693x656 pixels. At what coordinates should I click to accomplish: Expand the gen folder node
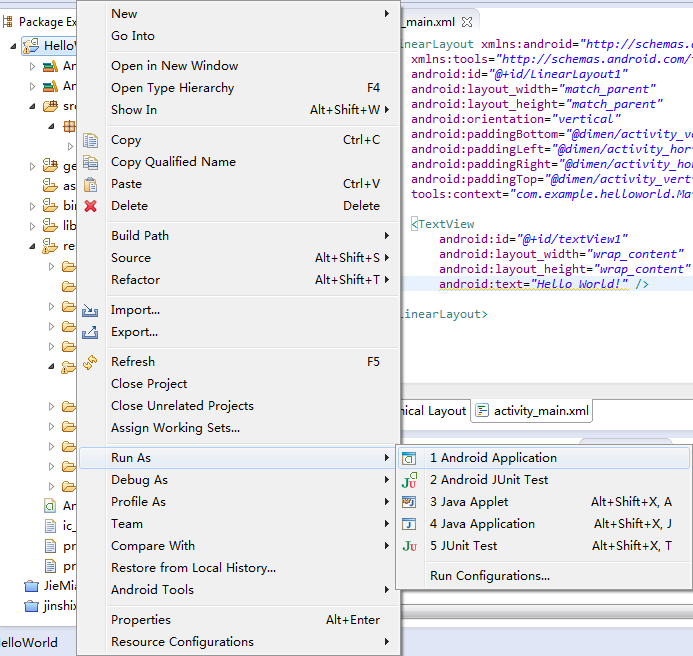[32, 166]
